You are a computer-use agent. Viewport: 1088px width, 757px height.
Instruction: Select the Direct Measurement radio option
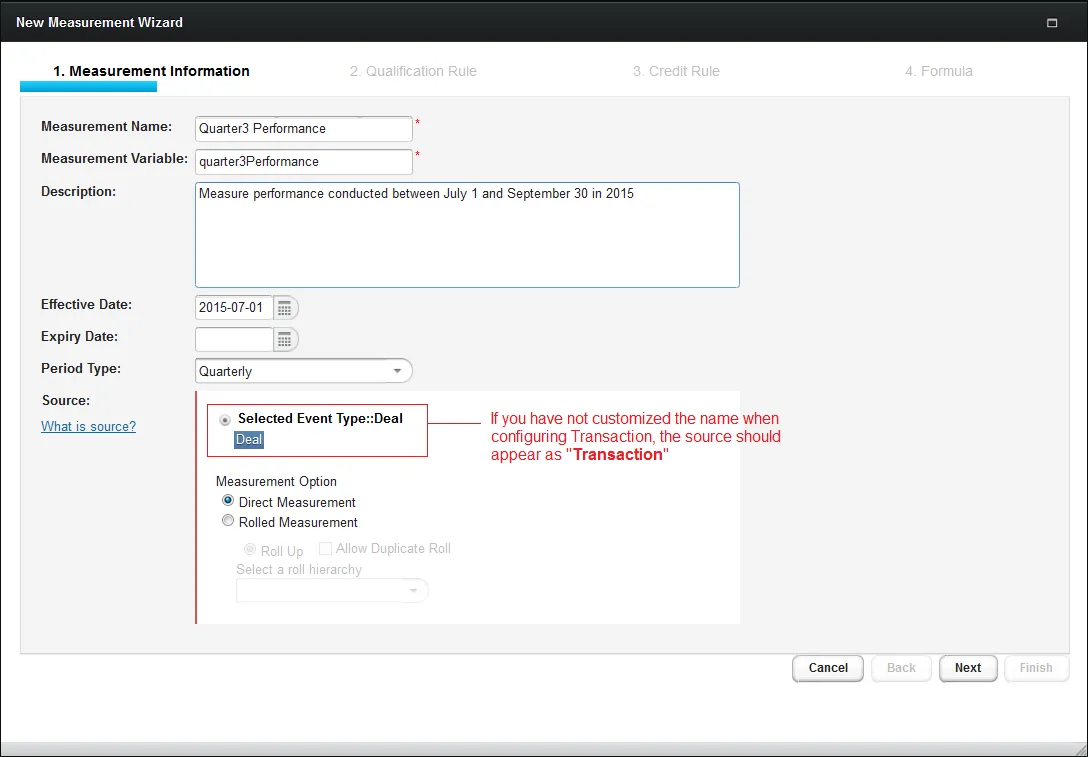click(x=228, y=500)
